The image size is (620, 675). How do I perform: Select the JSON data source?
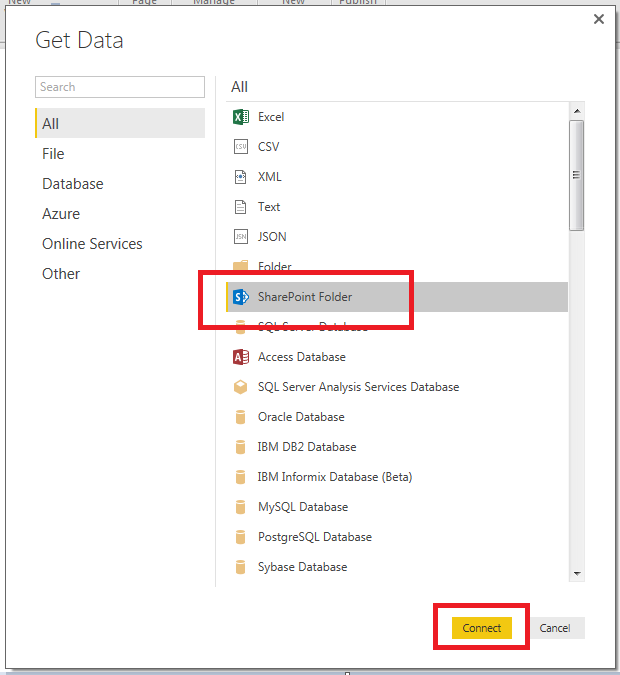397,237
